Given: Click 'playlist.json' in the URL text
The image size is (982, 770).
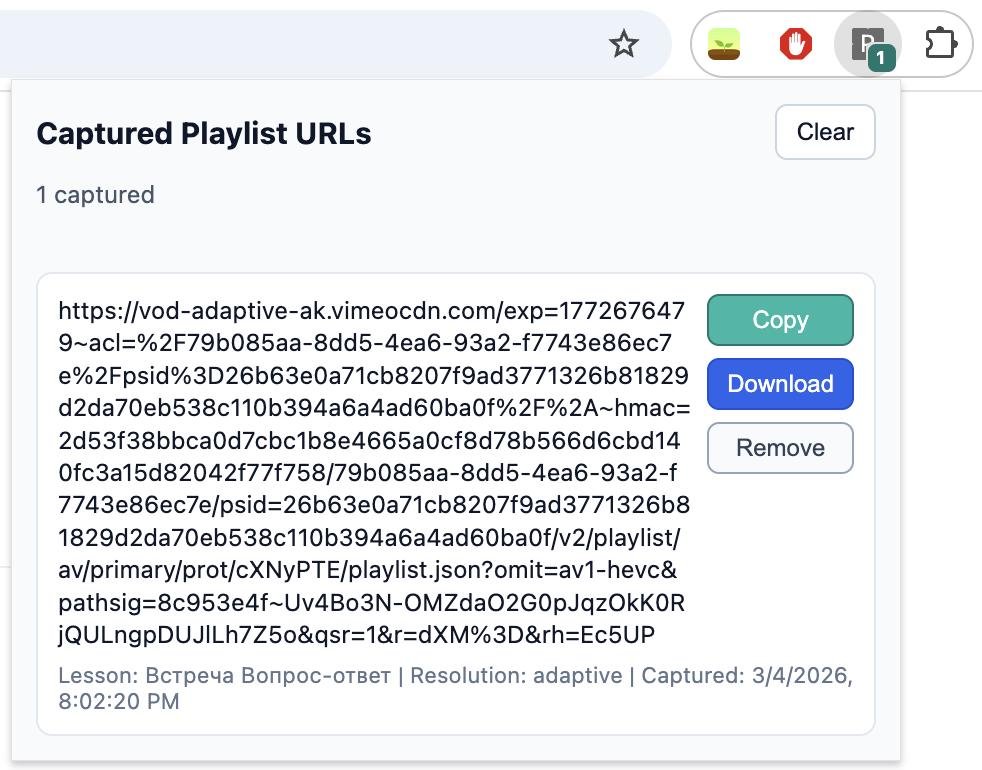Looking at the screenshot, I should pyautogui.click(x=417, y=571).
